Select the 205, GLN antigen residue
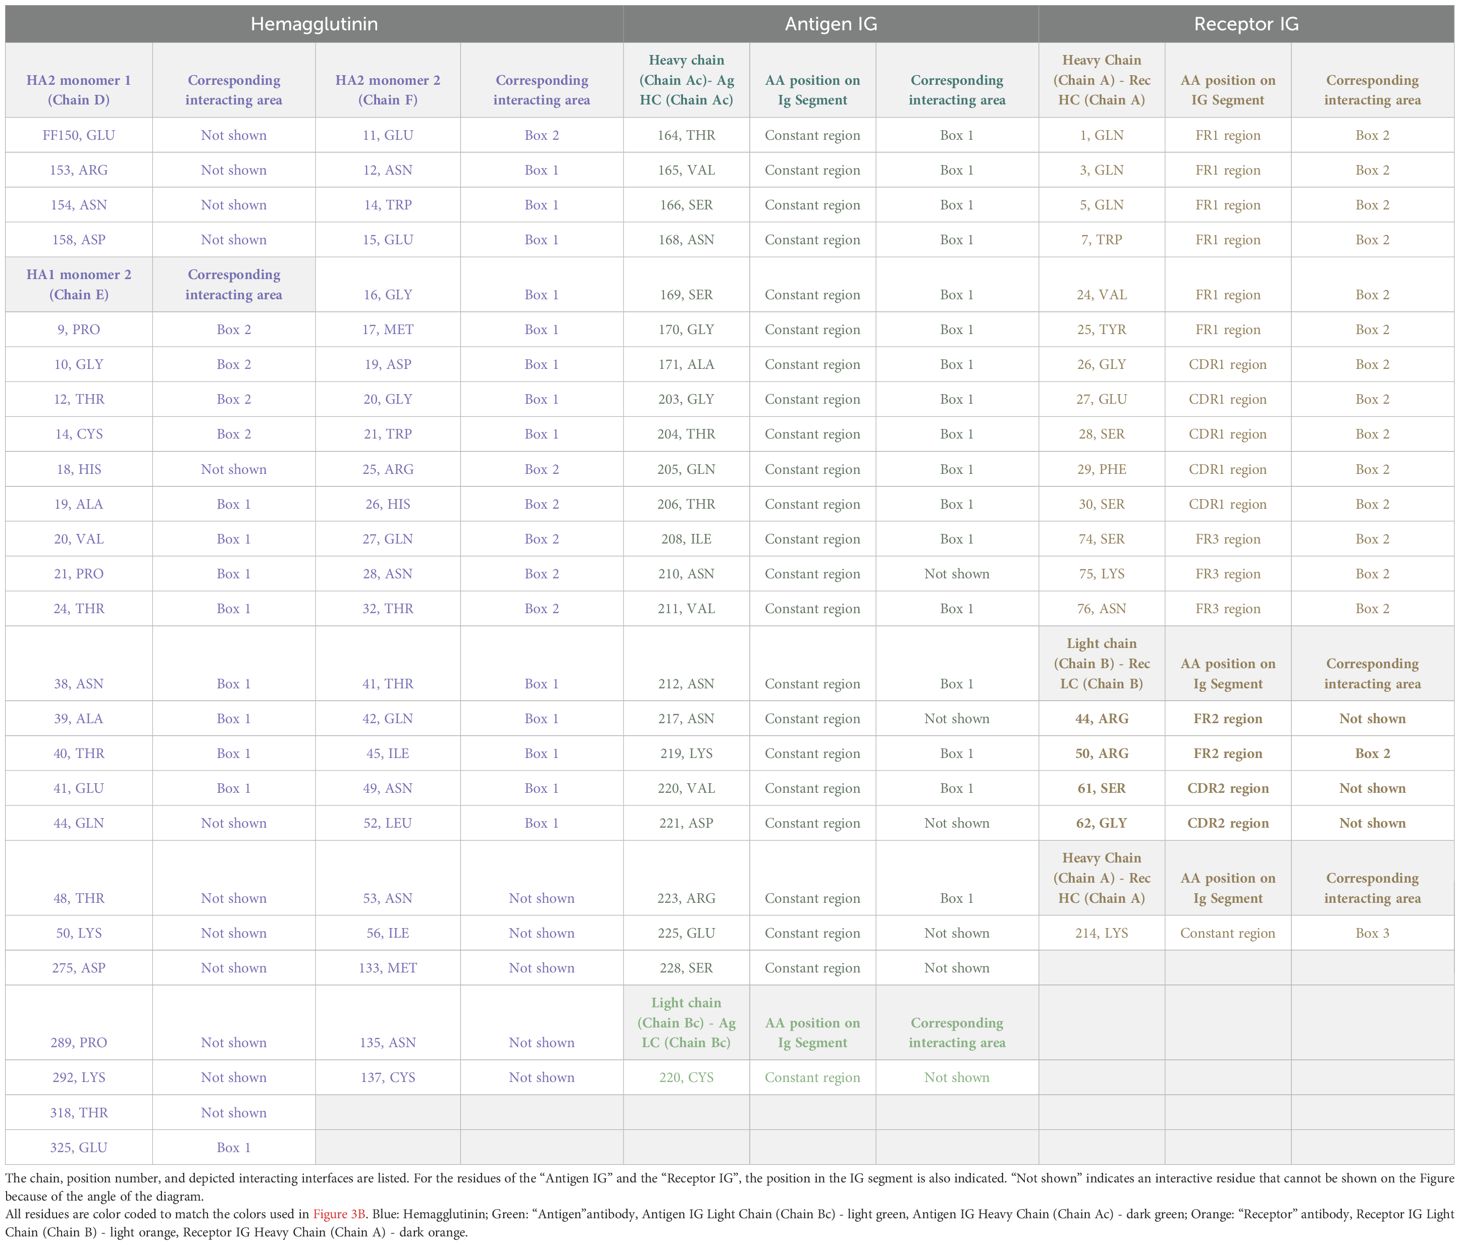 (x=686, y=469)
